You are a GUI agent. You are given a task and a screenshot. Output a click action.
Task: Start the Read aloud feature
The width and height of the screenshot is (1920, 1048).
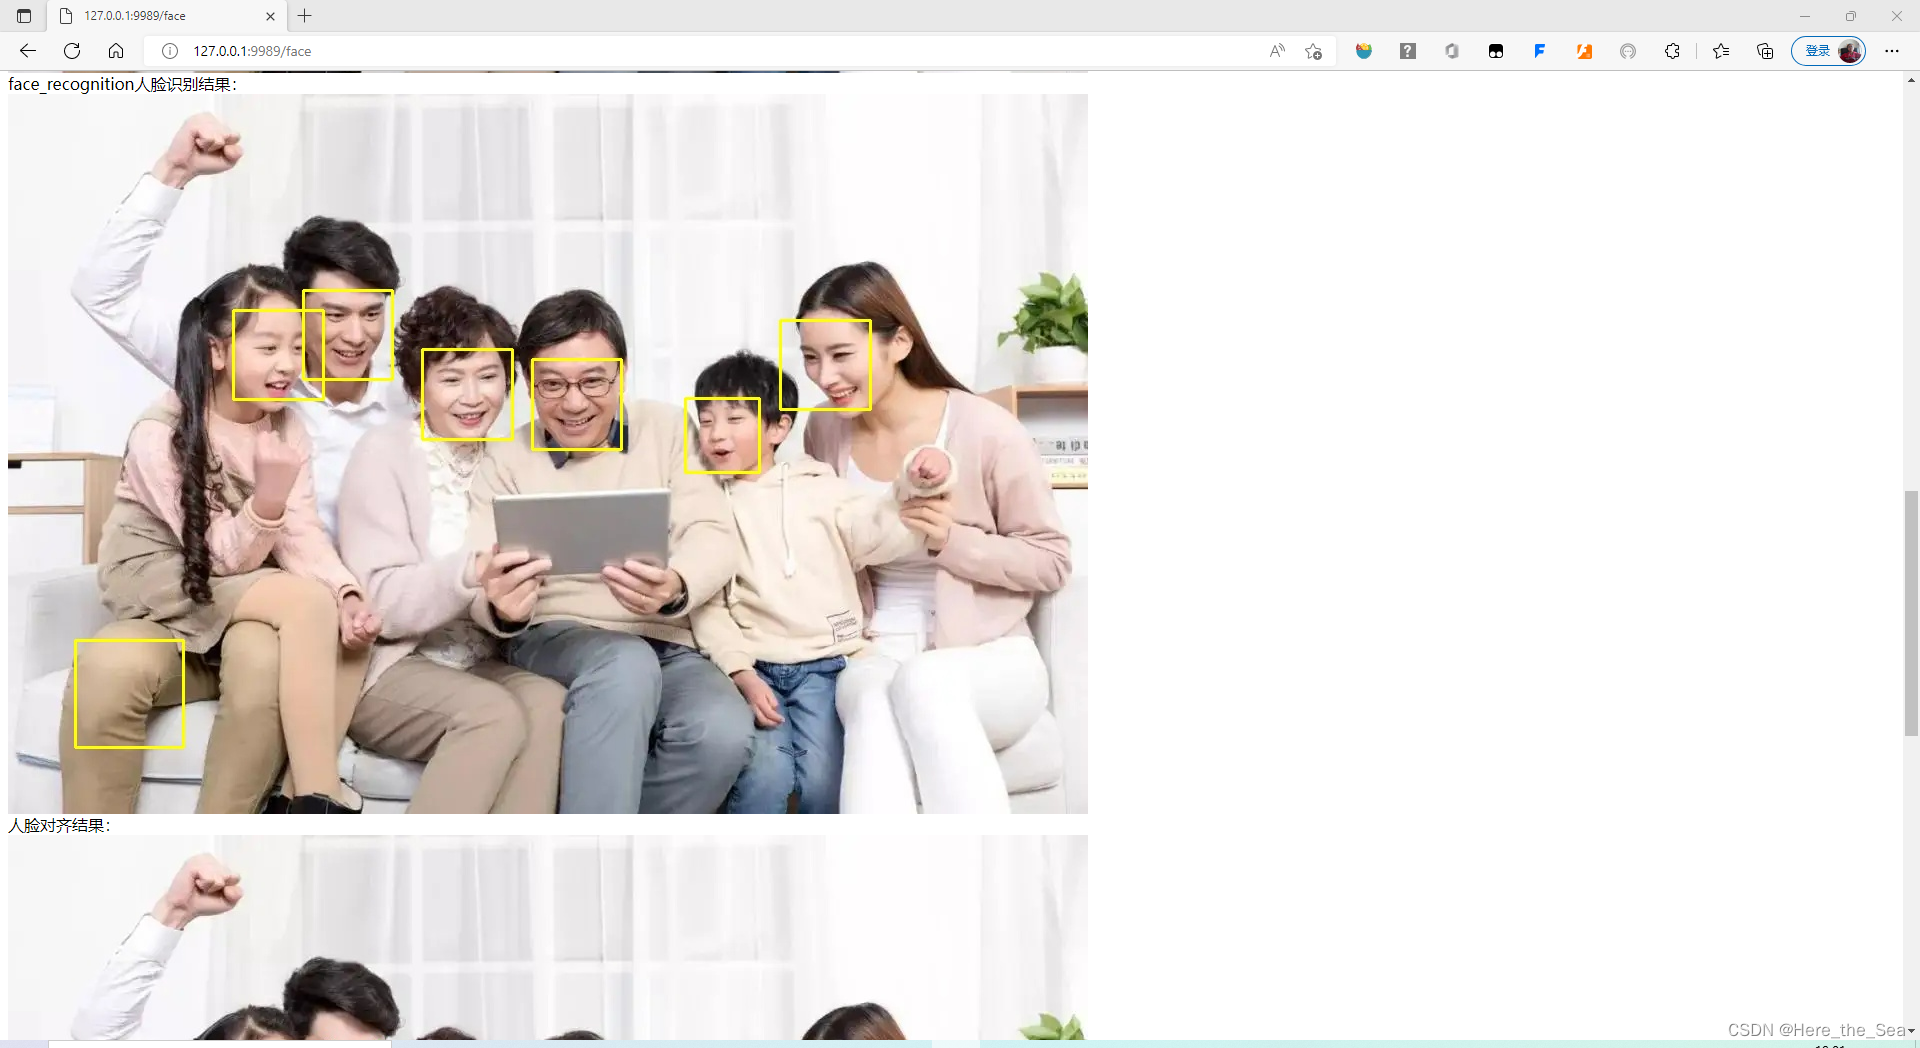click(1277, 51)
